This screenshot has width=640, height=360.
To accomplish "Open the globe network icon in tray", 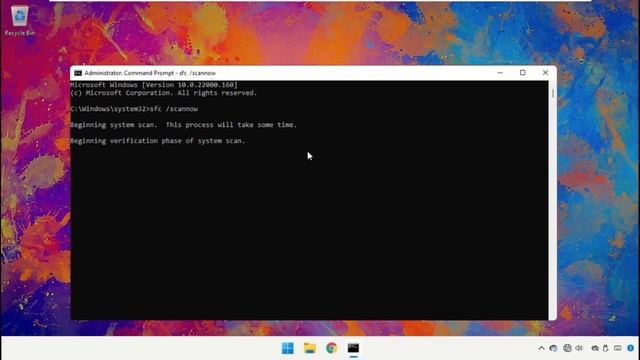I will (x=567, y=348).
